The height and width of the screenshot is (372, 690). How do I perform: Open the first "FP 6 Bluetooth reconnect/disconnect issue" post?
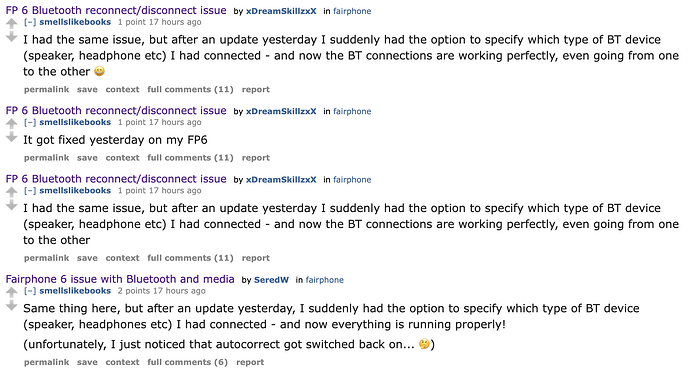116,10
